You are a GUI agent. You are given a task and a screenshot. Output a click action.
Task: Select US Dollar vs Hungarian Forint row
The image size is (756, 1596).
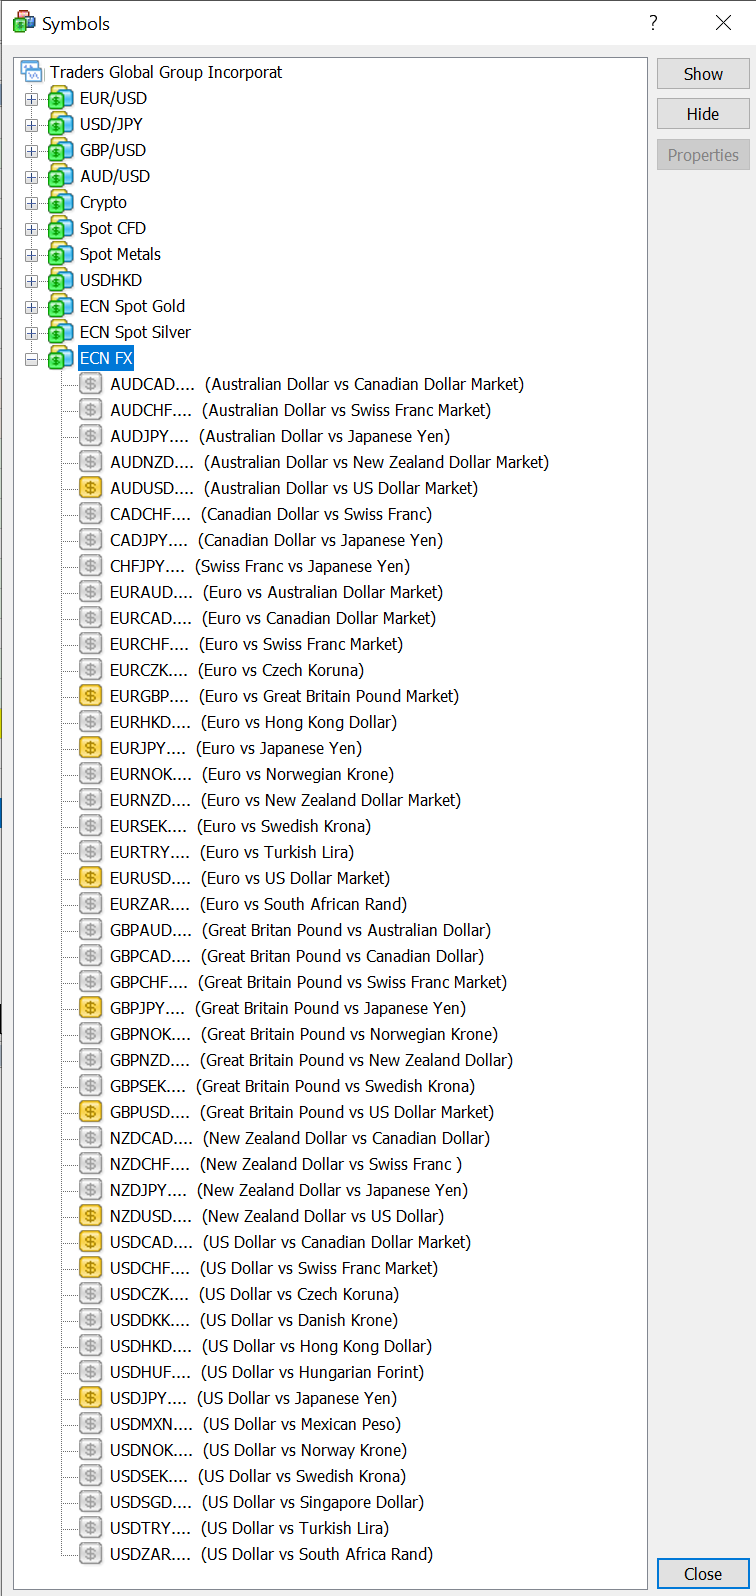267,1372
